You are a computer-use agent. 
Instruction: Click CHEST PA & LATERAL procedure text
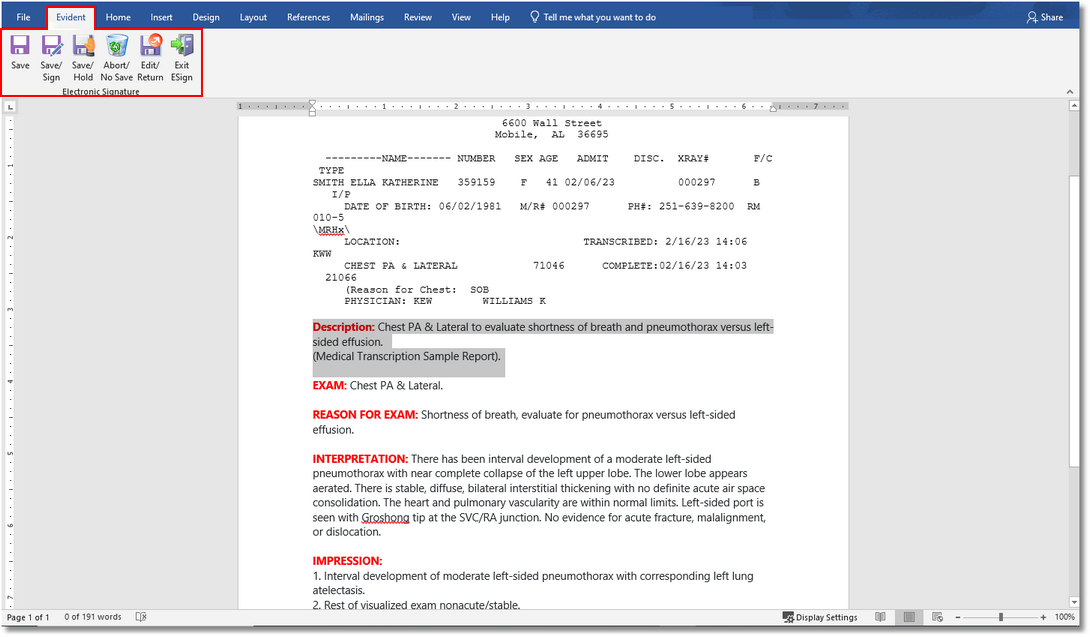pos(400,266)
